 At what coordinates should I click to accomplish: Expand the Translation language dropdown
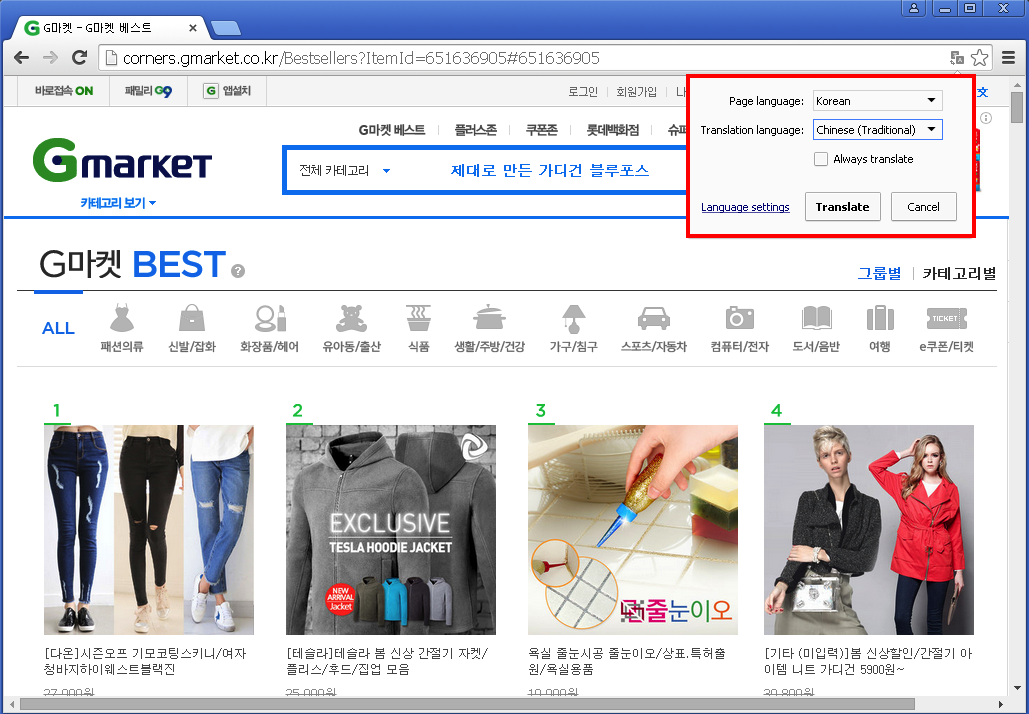[x=877, y=130]
